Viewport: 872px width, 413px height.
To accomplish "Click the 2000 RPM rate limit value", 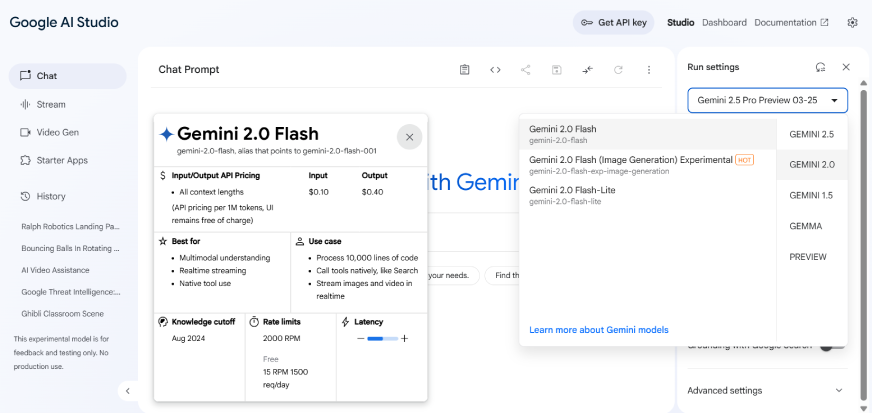I will pos(284,338).
